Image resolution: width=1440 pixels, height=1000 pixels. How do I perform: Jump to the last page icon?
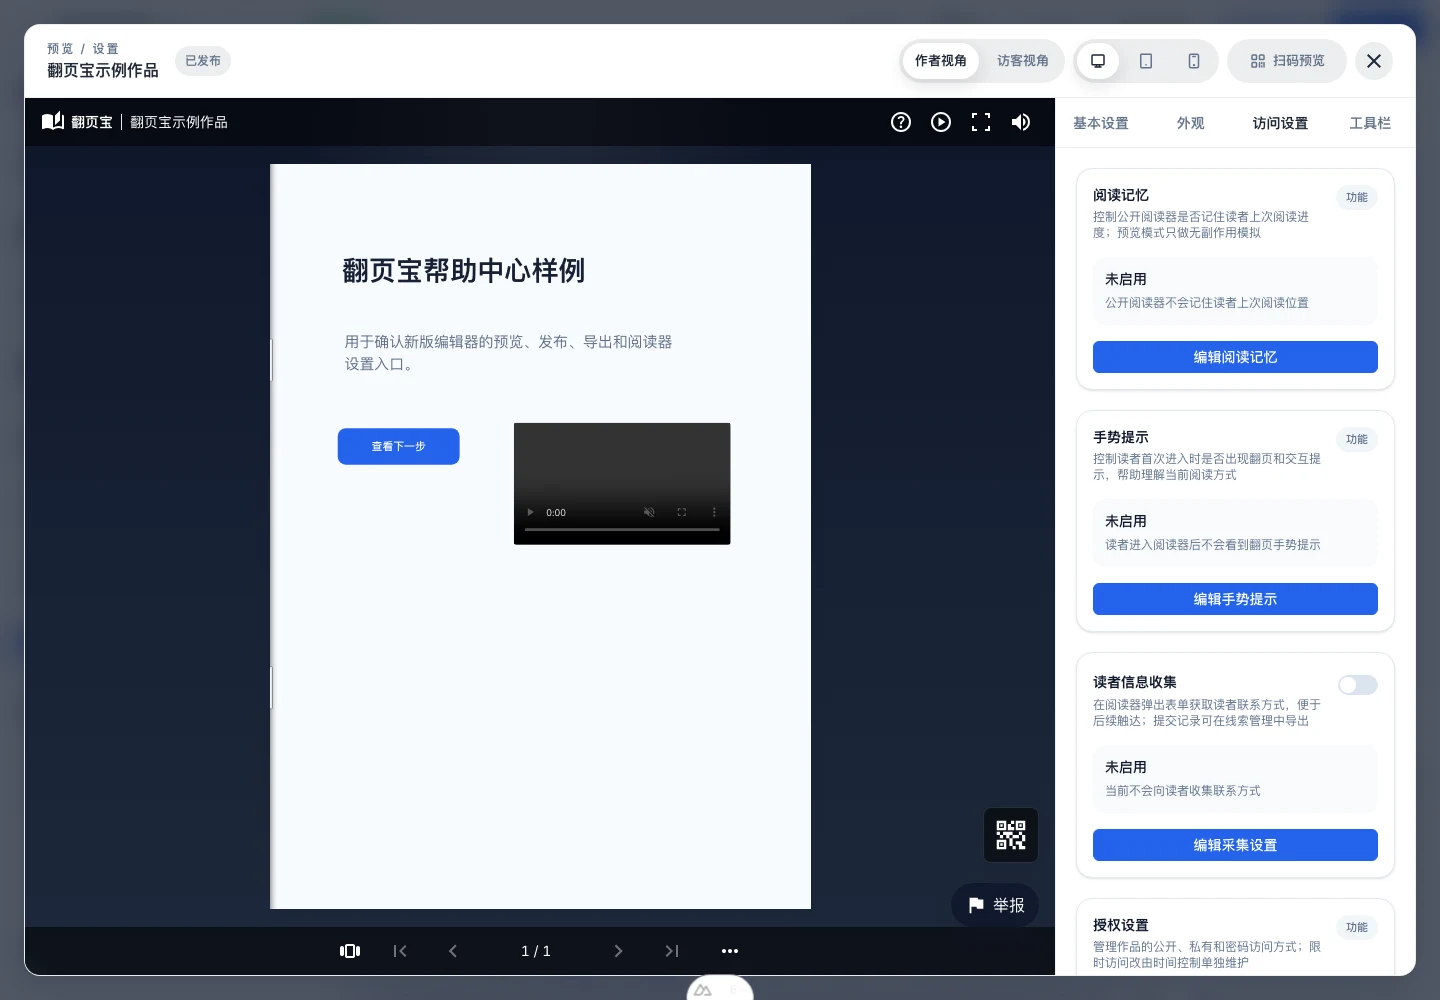672,951
